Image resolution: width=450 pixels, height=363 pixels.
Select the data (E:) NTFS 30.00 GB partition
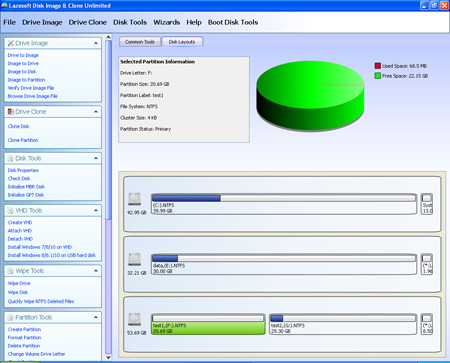[x=284, y=264]
